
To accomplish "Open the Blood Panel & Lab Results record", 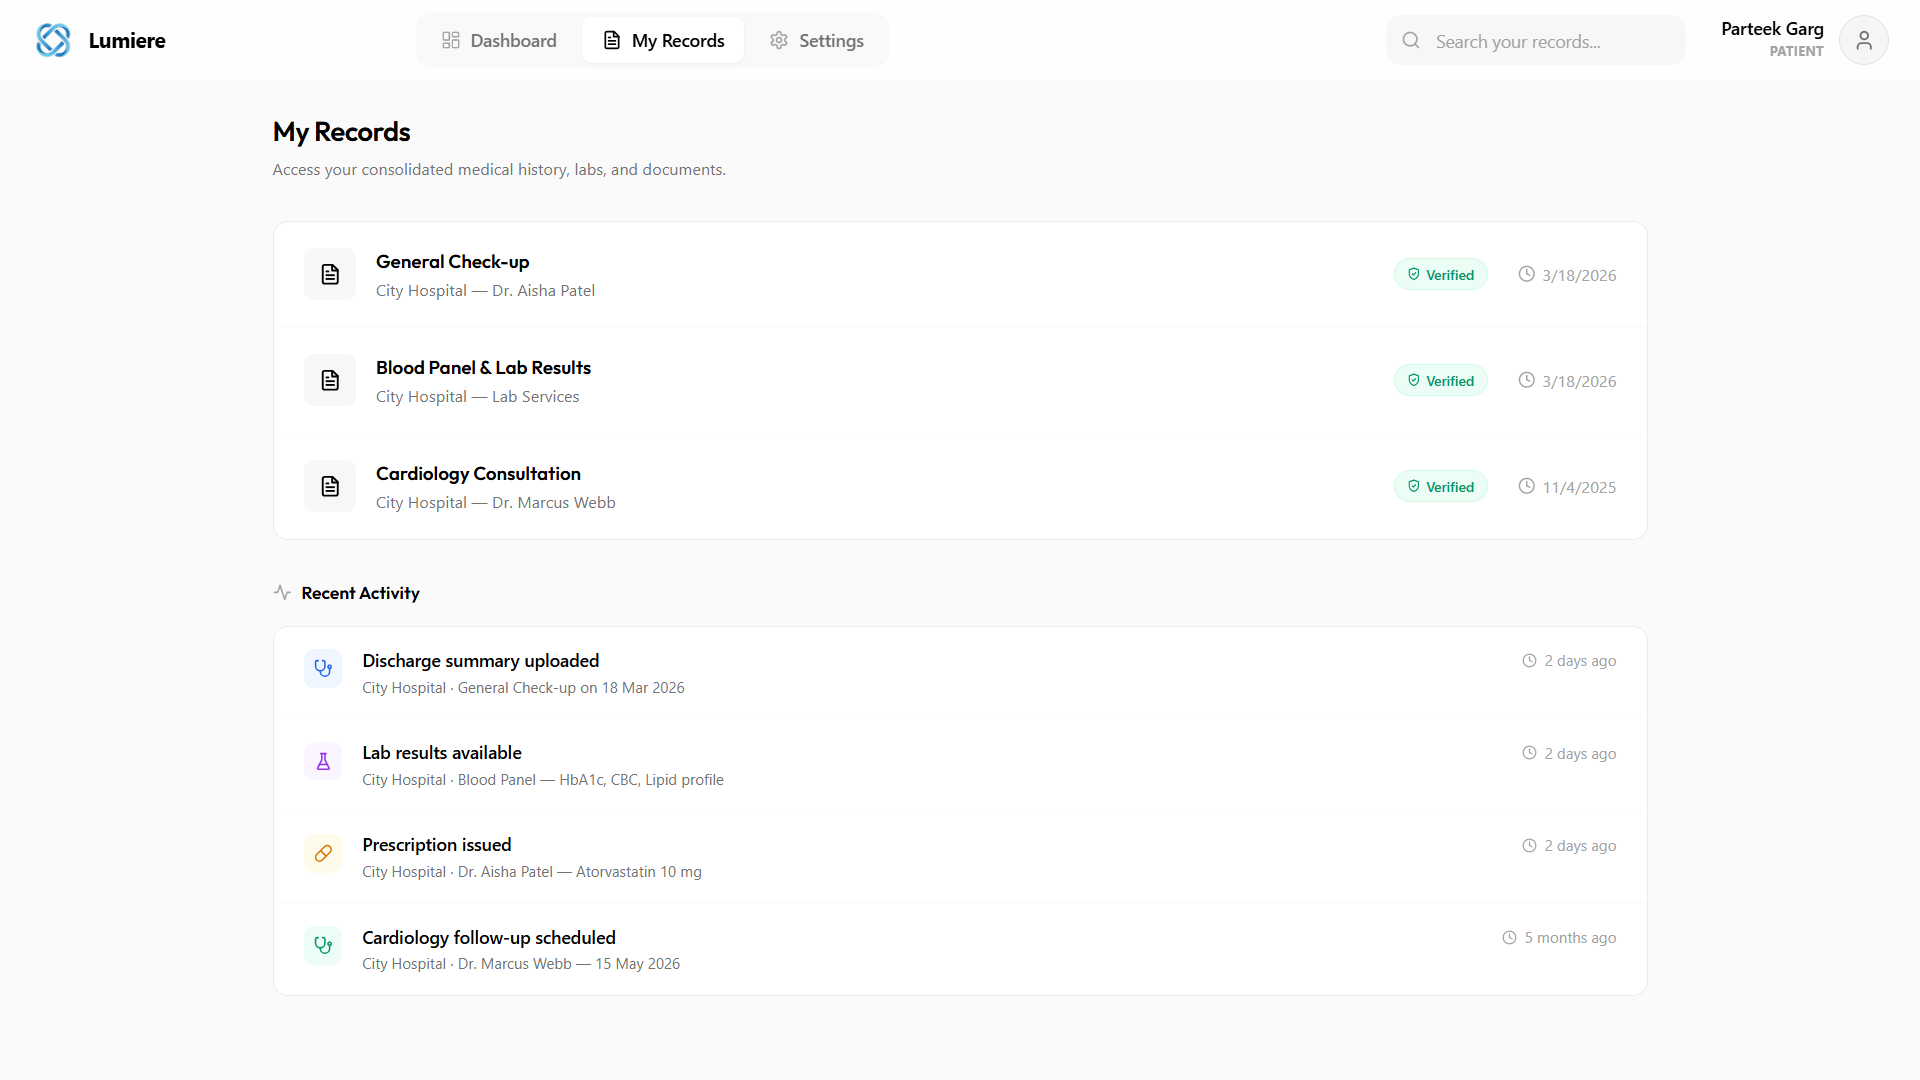I will [960, 381].
